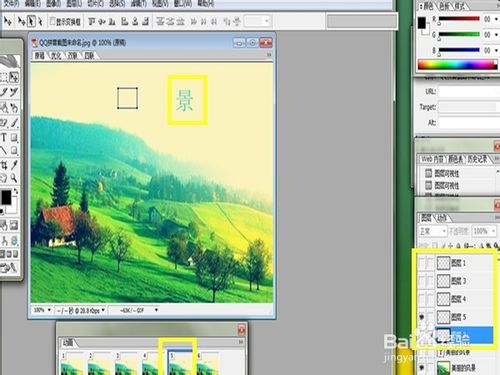Select the Slice Select tool at toolbox top

point(14,77)
